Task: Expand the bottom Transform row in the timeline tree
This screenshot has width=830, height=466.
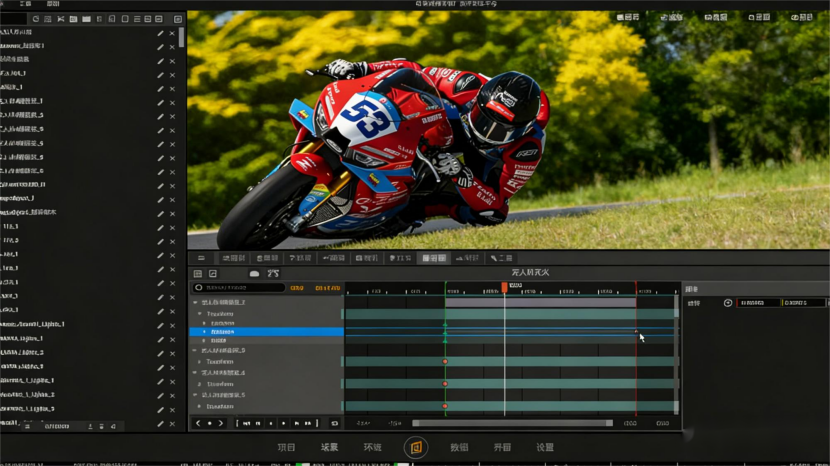Action: [x=200, y=407]
